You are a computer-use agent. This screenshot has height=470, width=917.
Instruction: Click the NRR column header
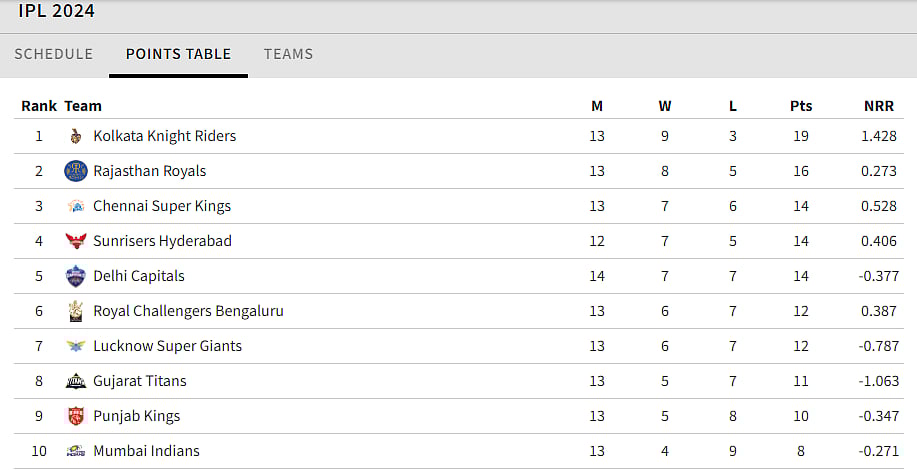pyautogui.click(x=879, y=106)
